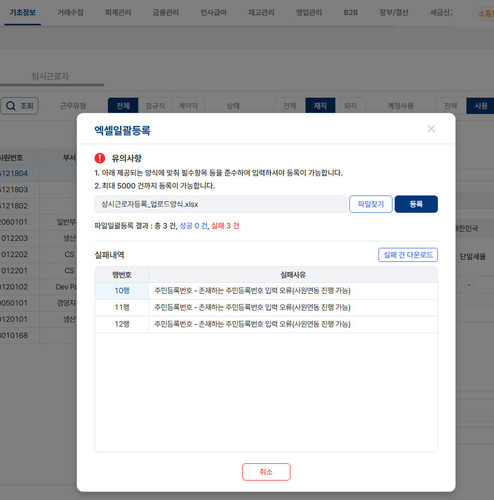Select 전체 under 근무유형 filter
The height and width of the screenshot is (500, 494).
pyautogui.click(x=123, y=106)
